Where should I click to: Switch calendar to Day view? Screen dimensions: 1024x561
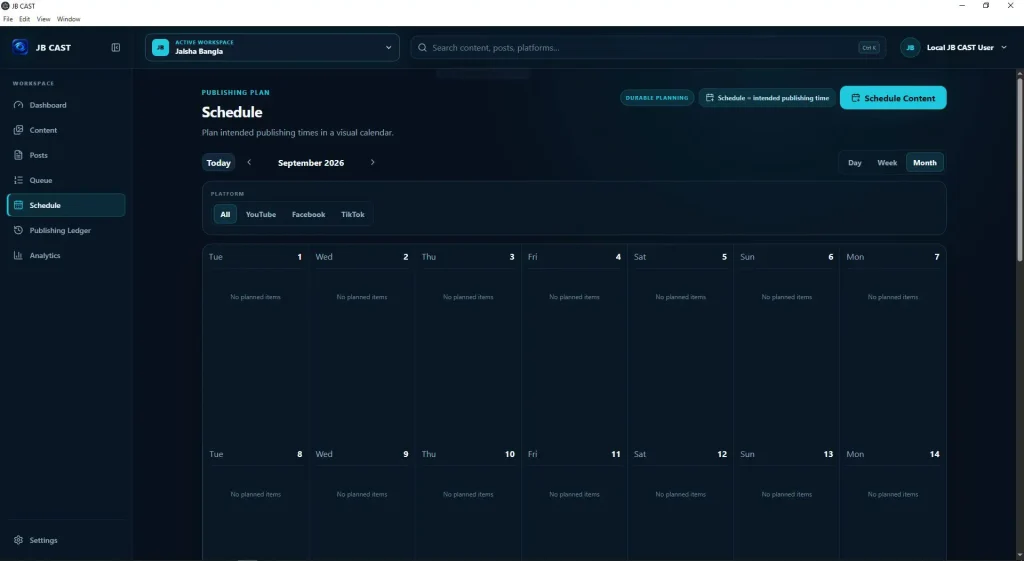coord(855,163)
